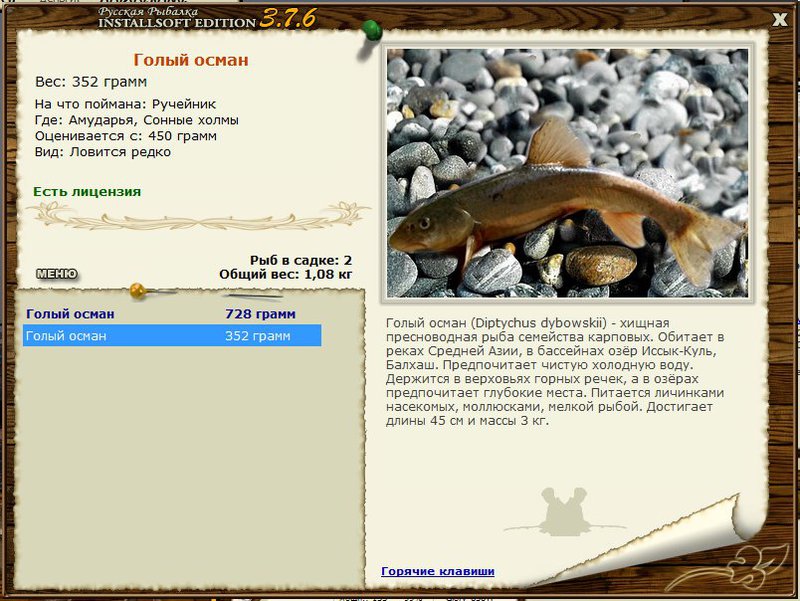Click the На что поймана: Ручейник line
Screen dimensions: 800x601
pos(125,104)
